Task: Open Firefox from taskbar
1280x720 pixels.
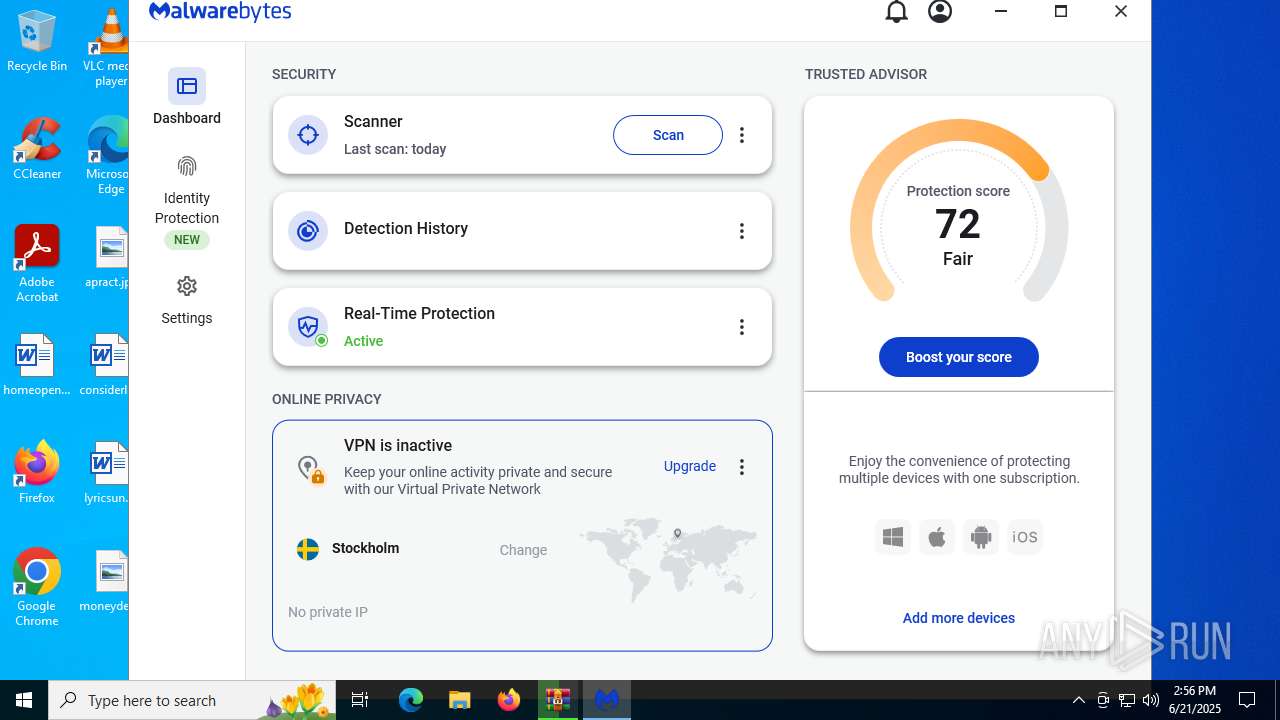Action: [509, 700]
